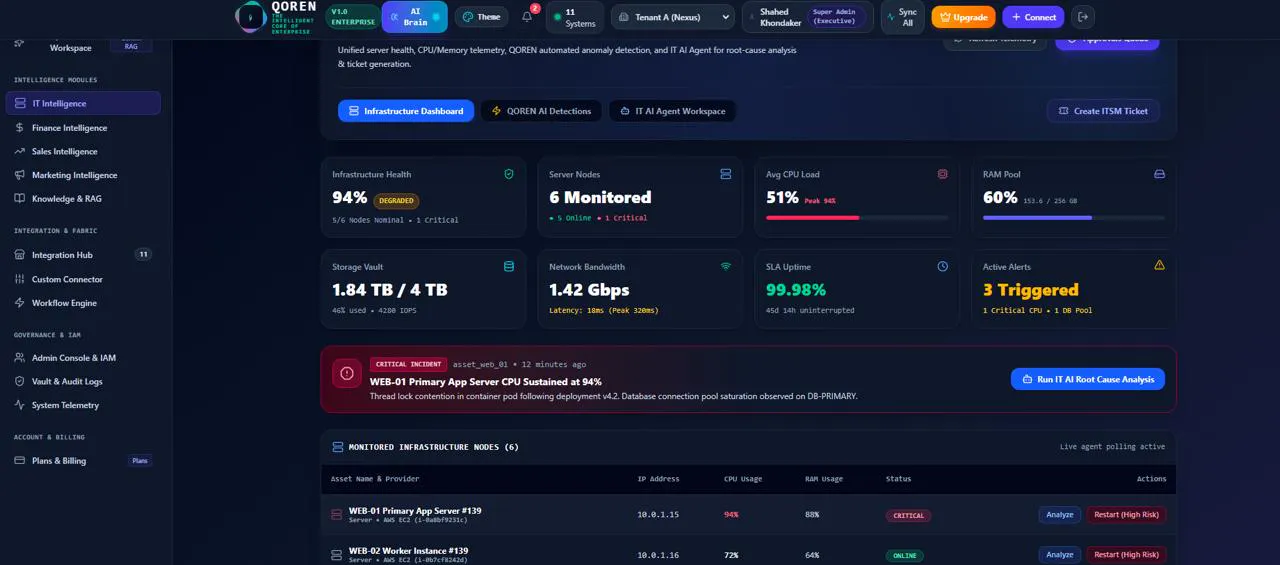Switch to Infrastructure Dashboard tab
The width and height of the screenshot is (1280, 565).
(406, 111)
